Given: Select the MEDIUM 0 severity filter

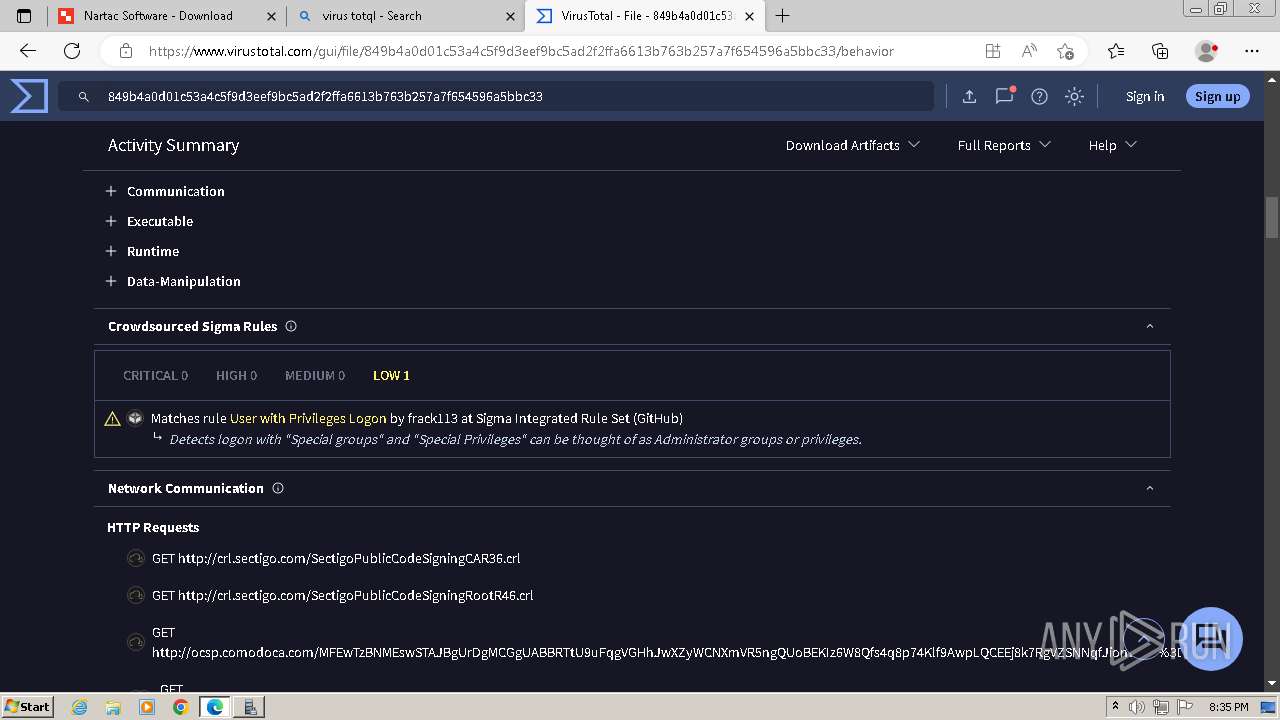Looking at the screenshot, I should tap(315, 375).
